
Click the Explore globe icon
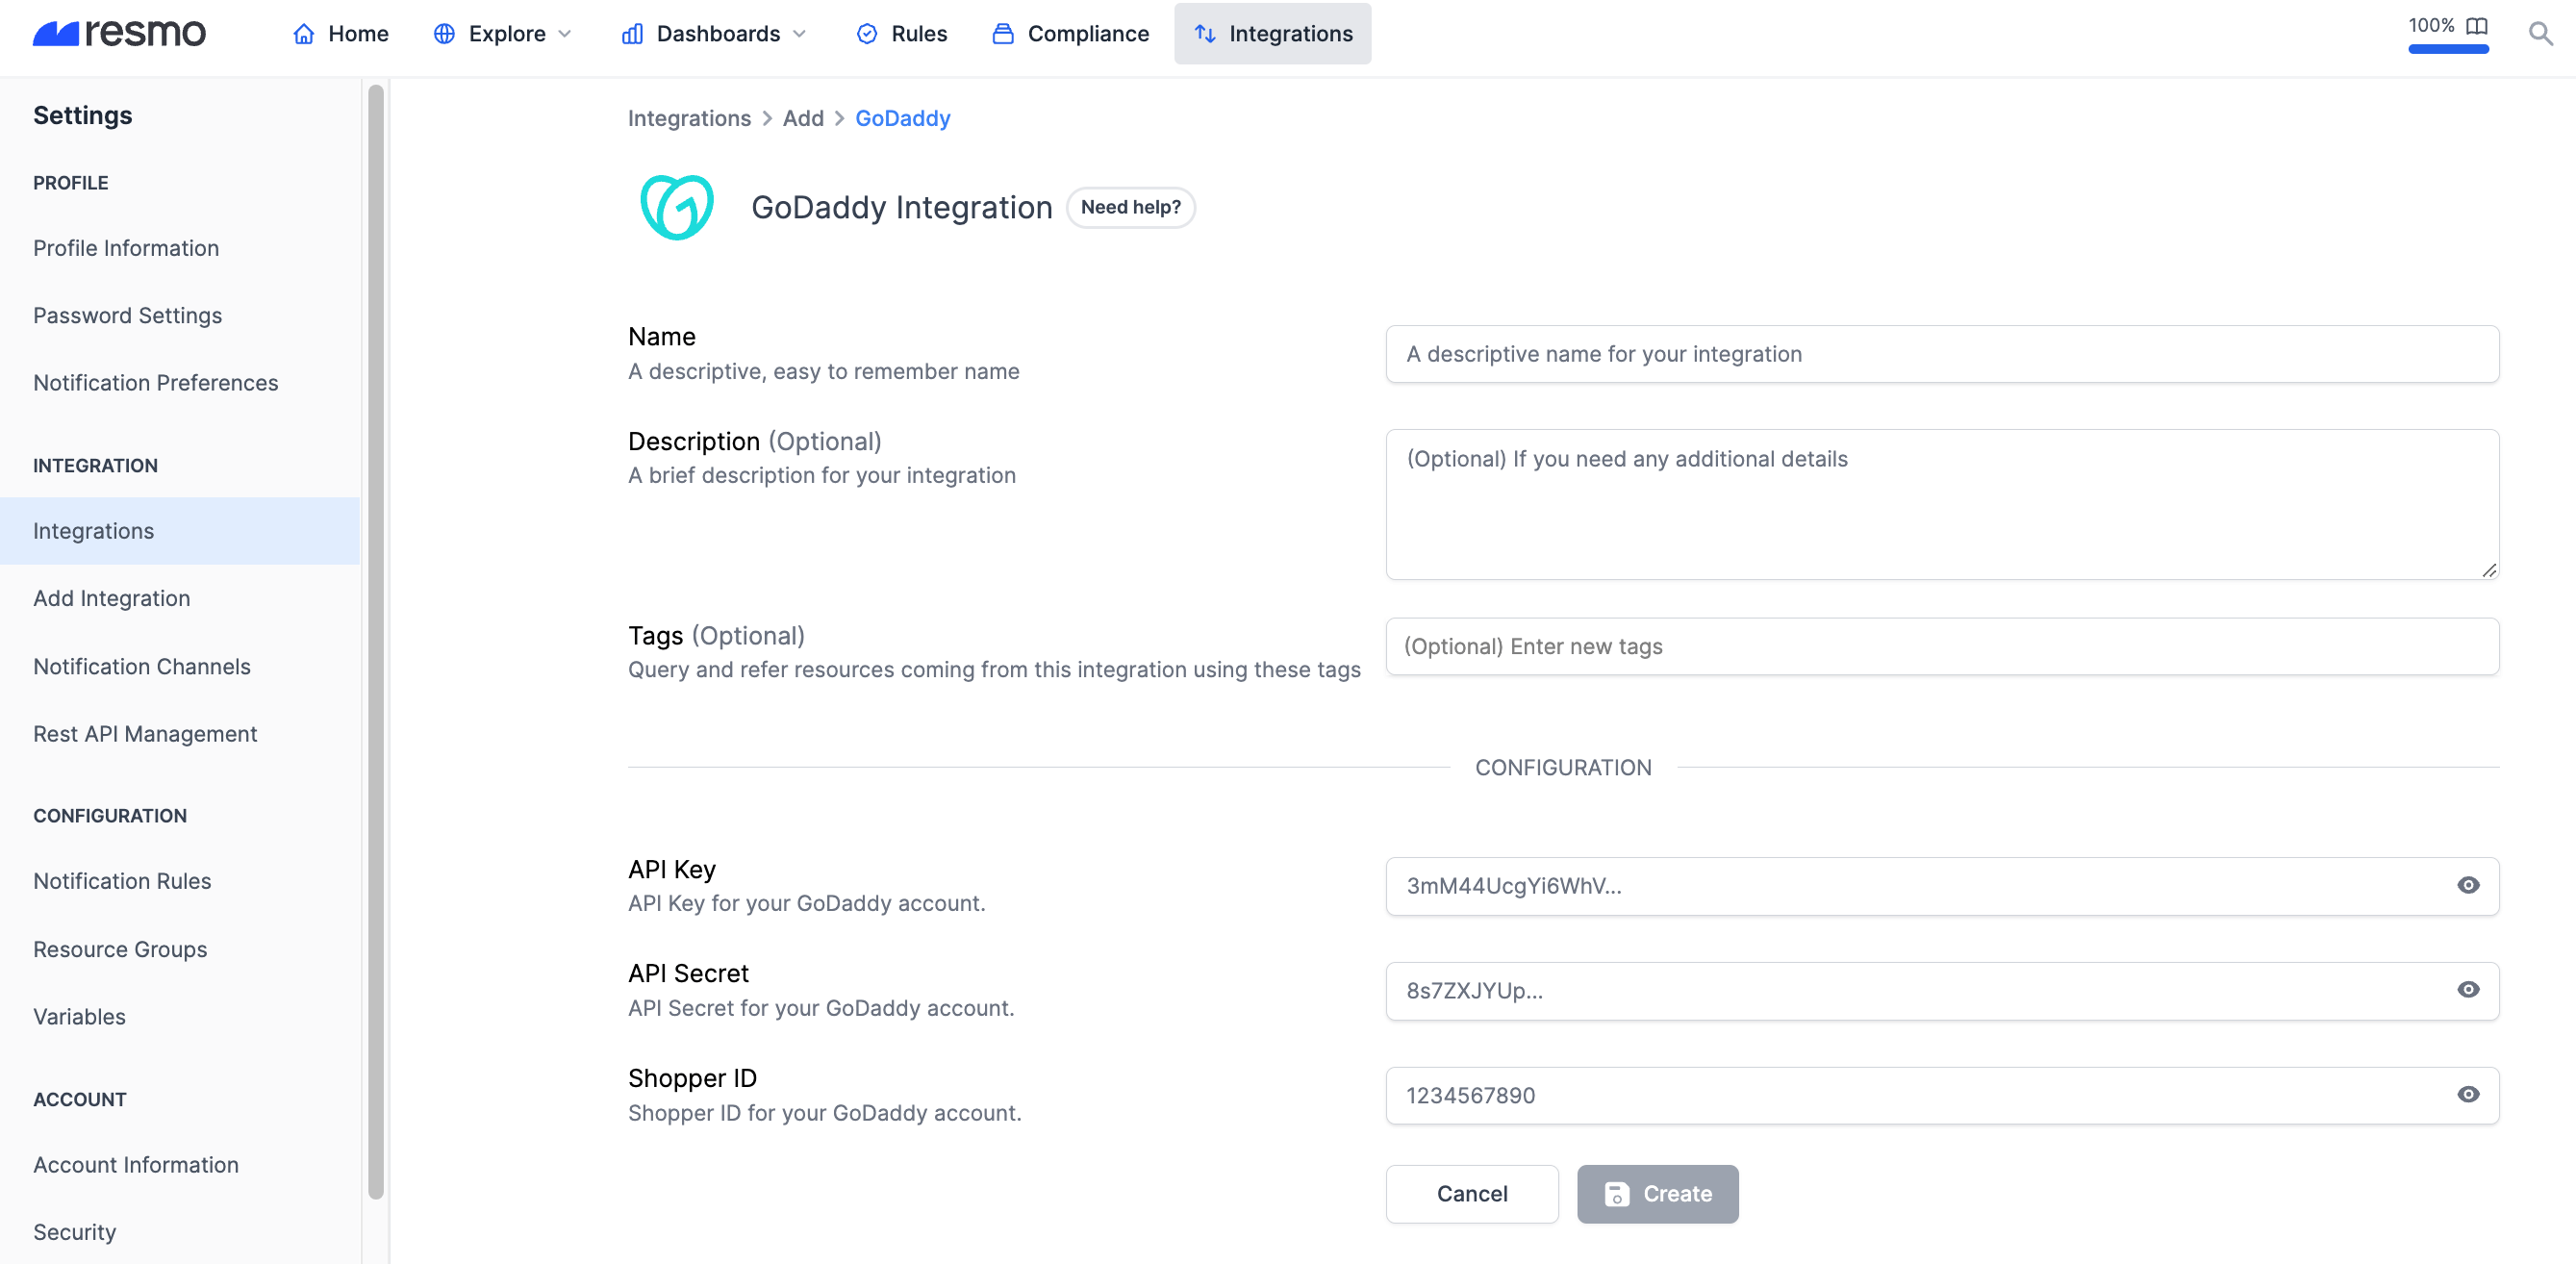[444, 34]
